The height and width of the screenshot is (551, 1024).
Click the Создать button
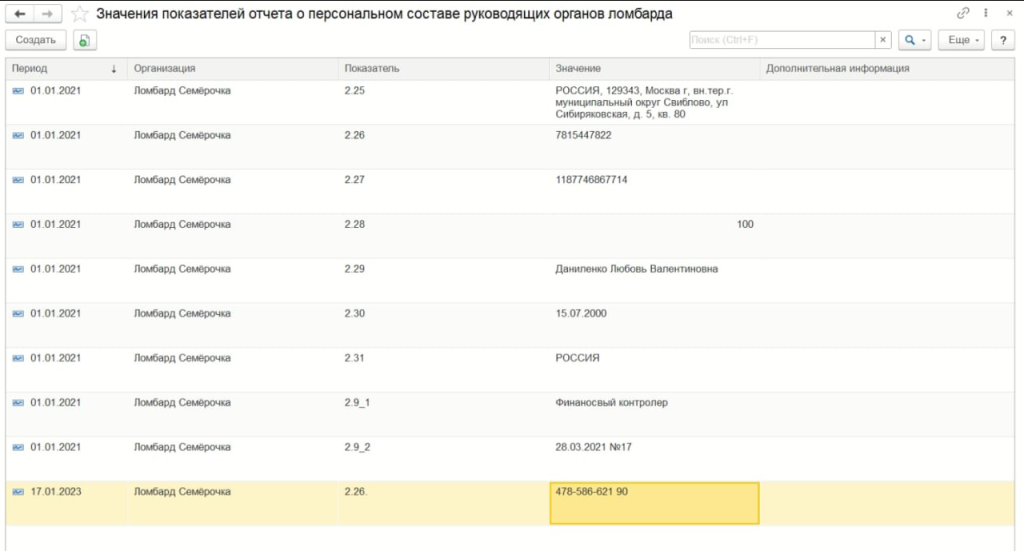click(x=36, y=40)
